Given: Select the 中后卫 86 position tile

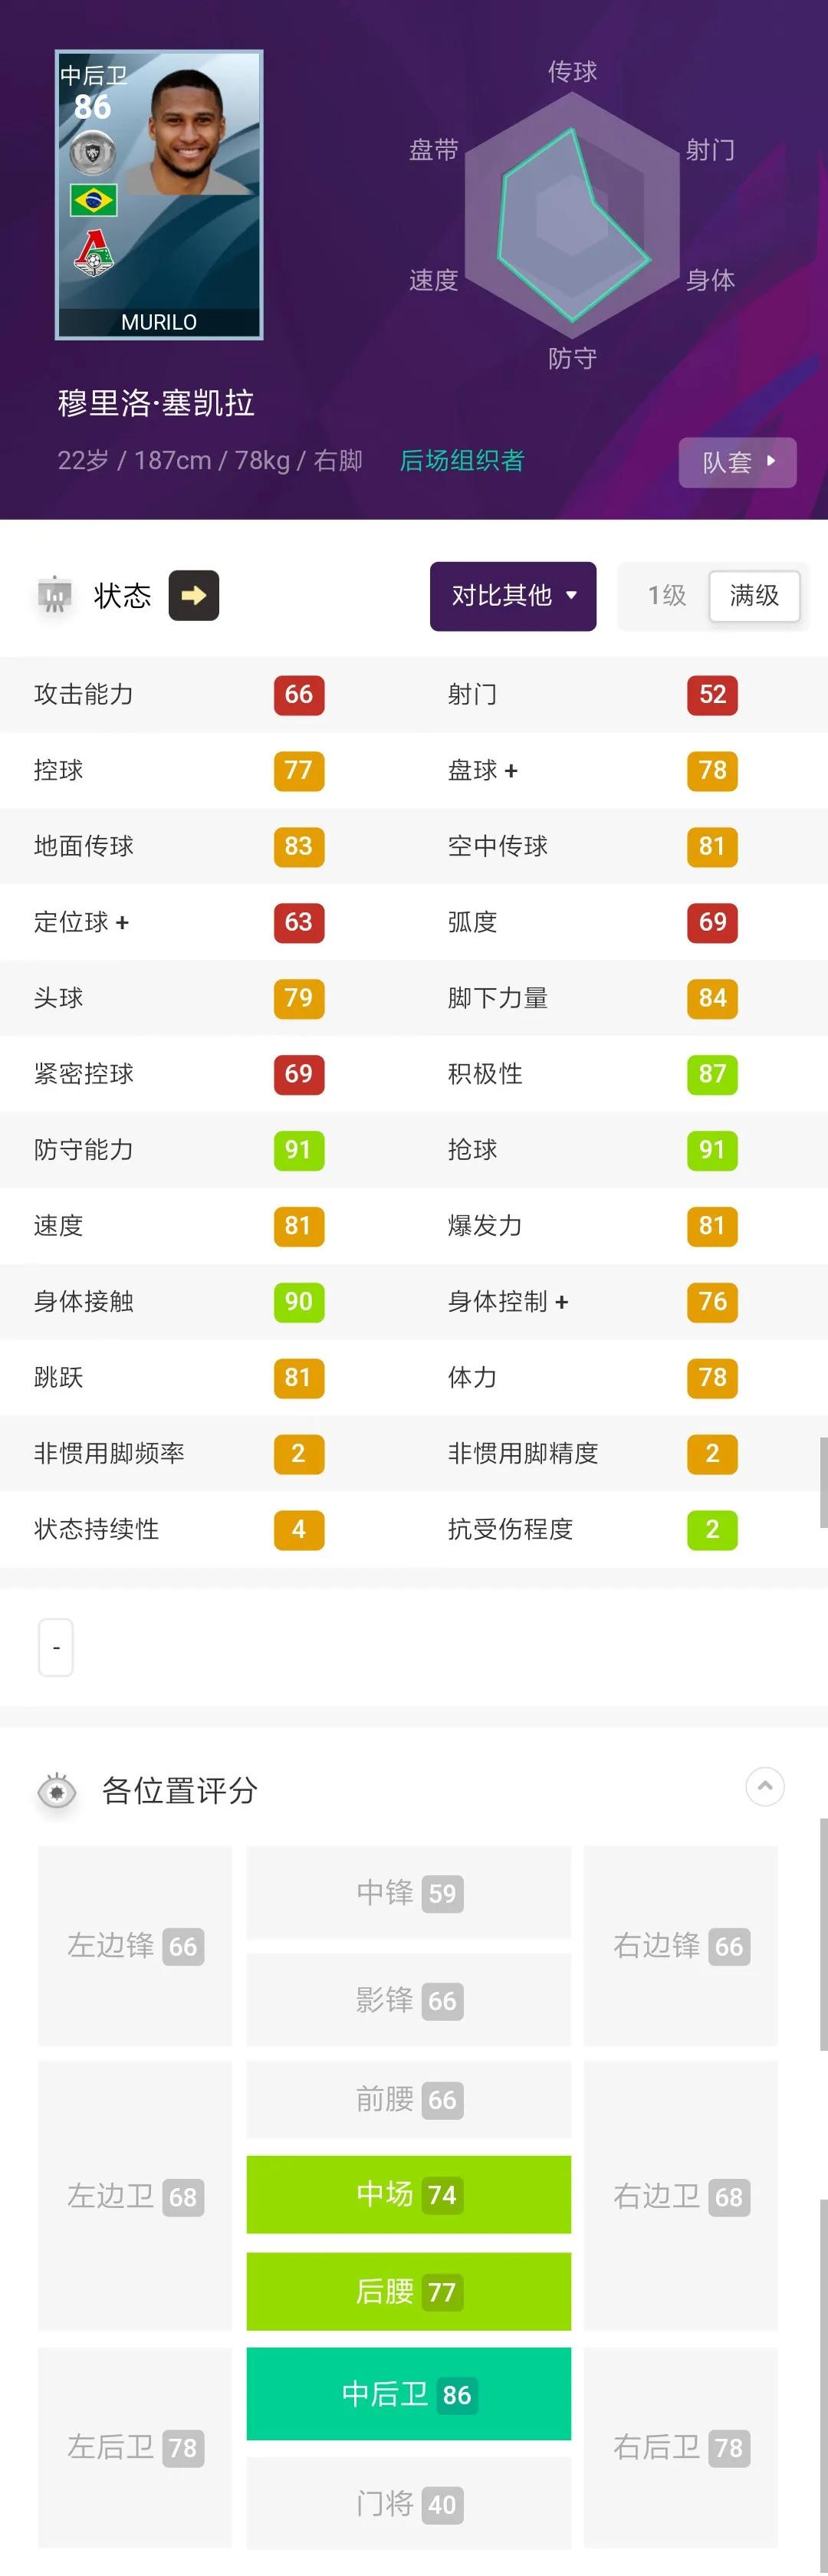Looking at the screenshot, I should point(408,2394).
